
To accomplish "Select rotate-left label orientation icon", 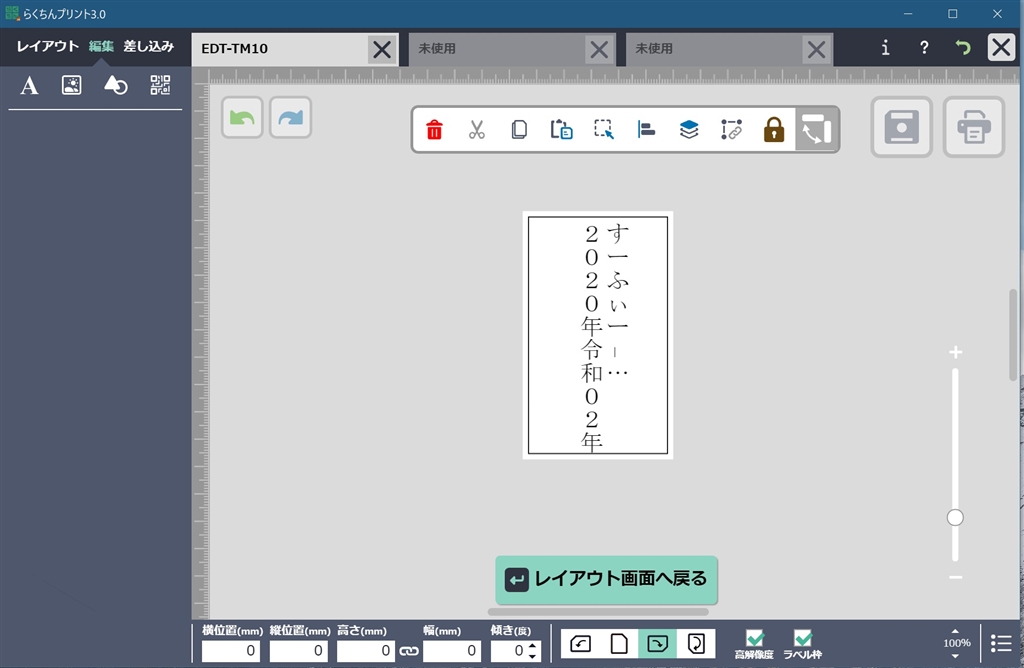I will [581, 644].
